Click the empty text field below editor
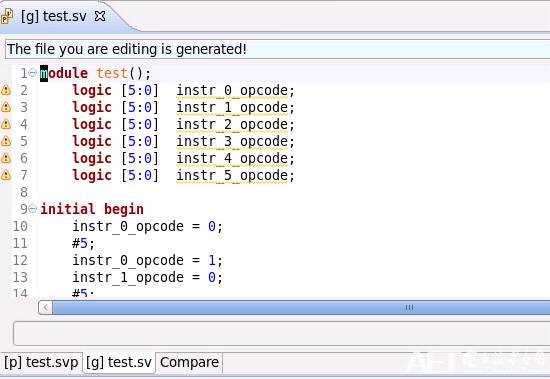The image size is (550, 379). click(x=282, y=333)
